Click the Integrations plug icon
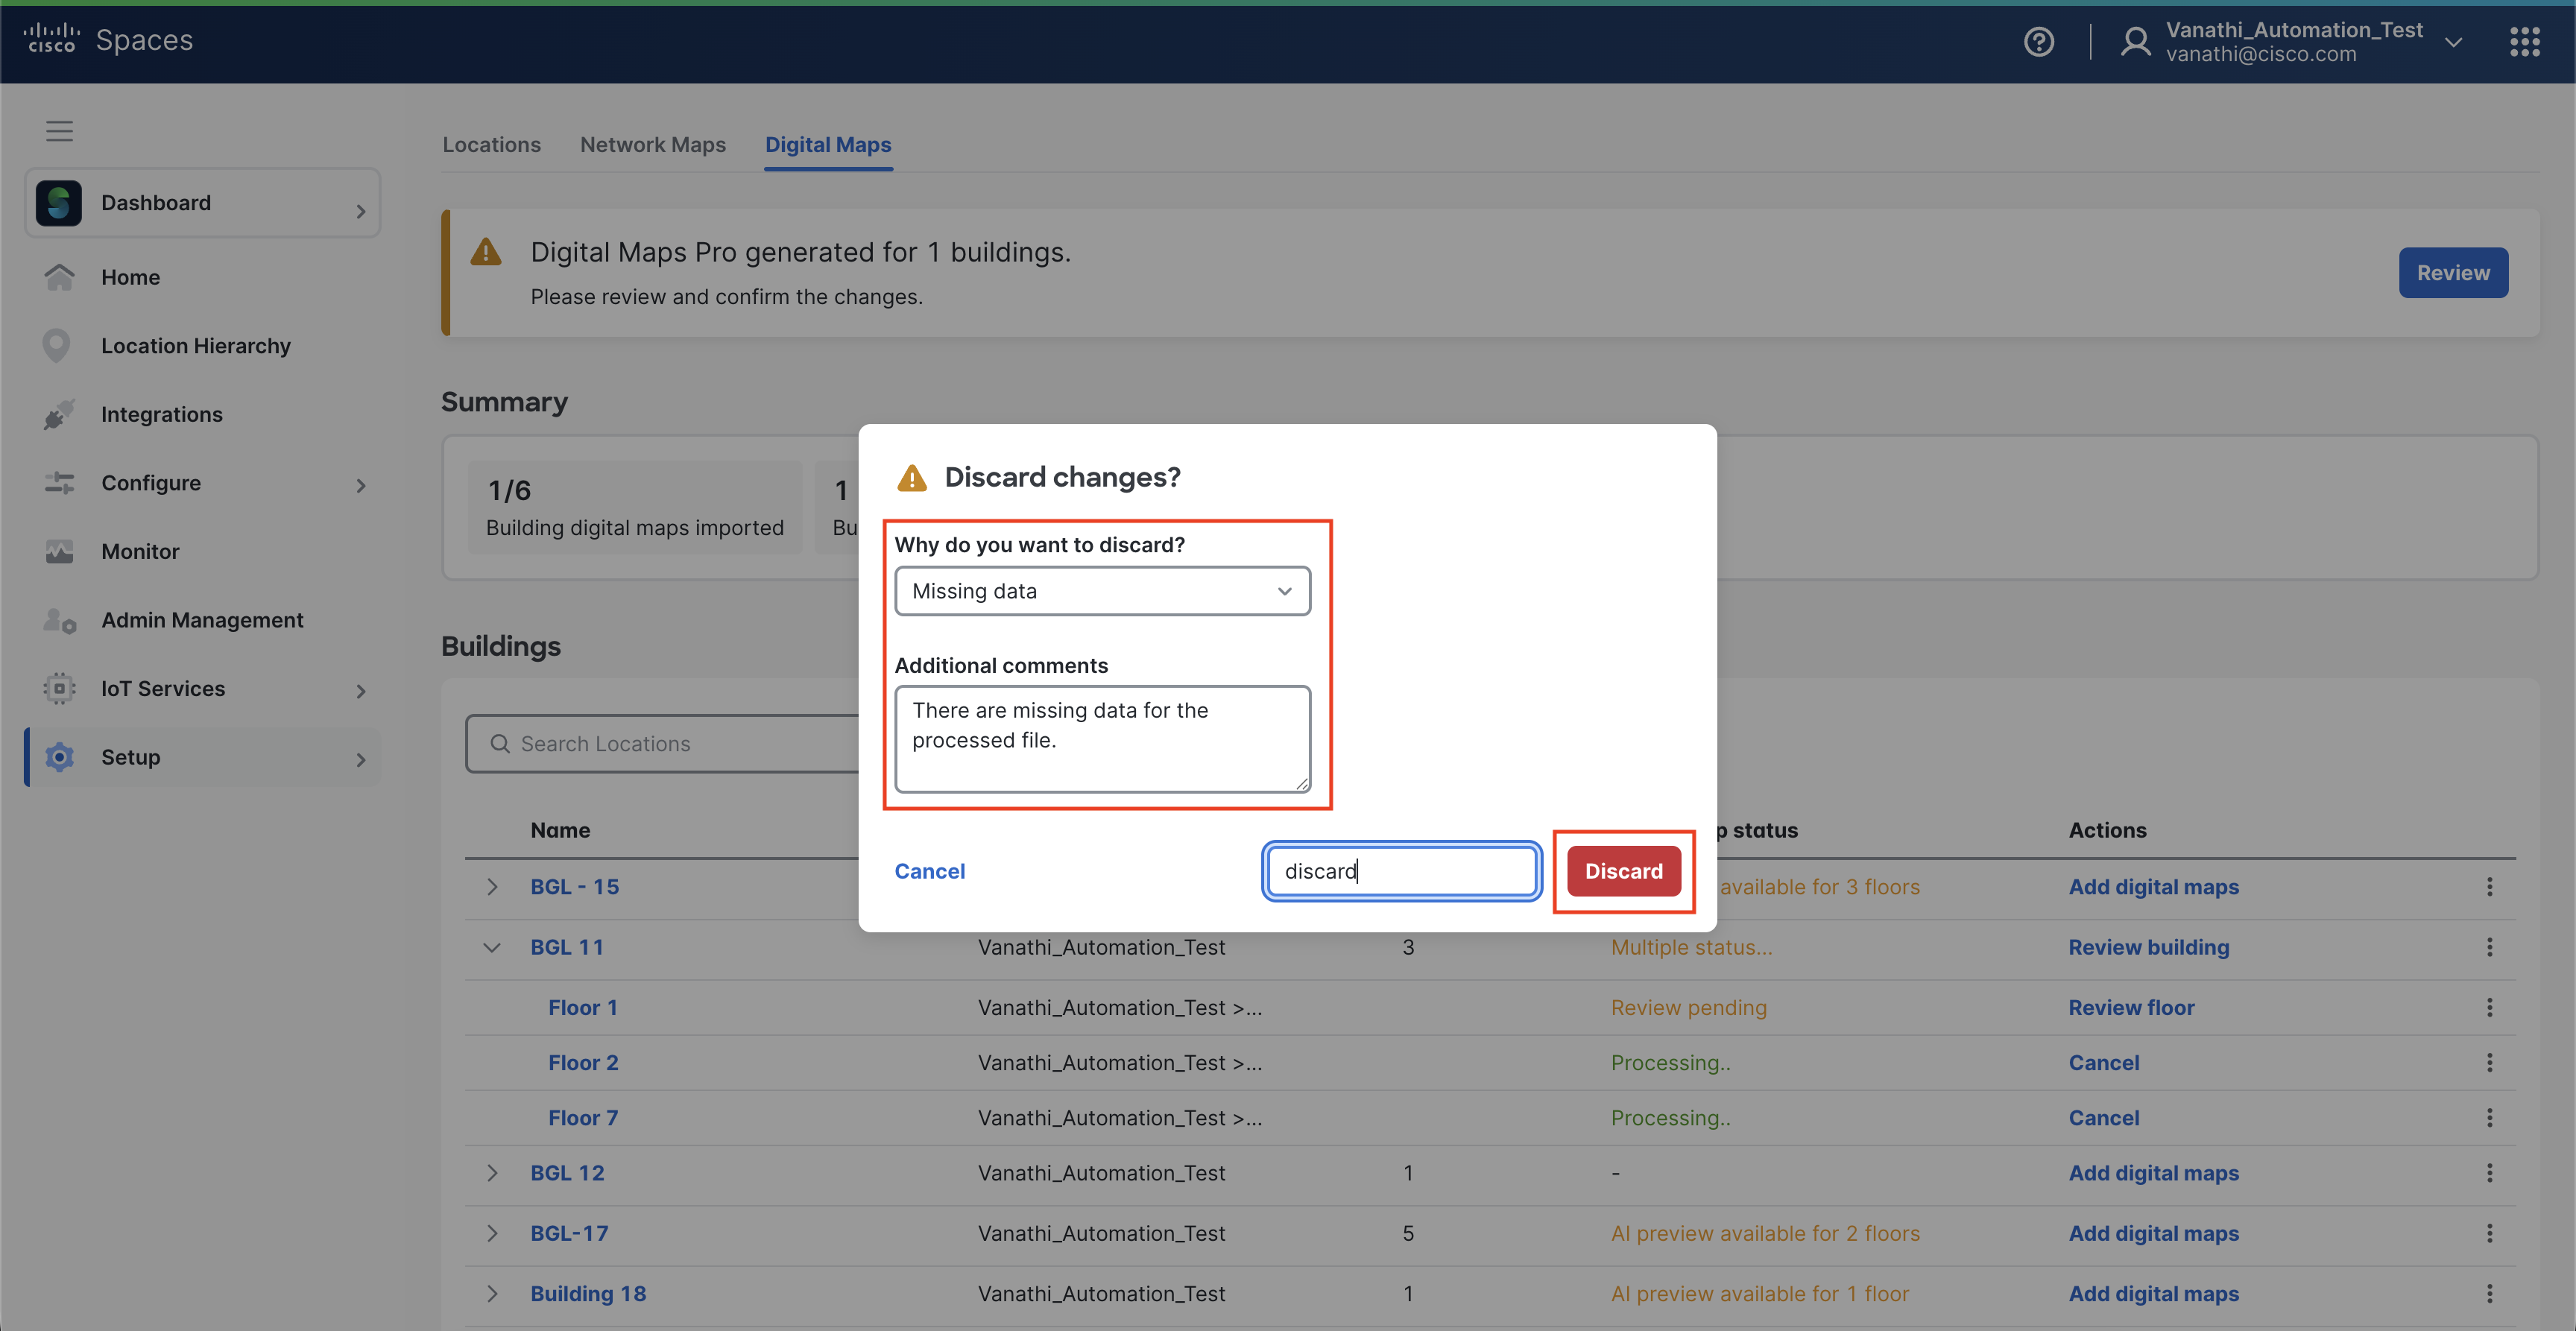 (x=59, y=414)
